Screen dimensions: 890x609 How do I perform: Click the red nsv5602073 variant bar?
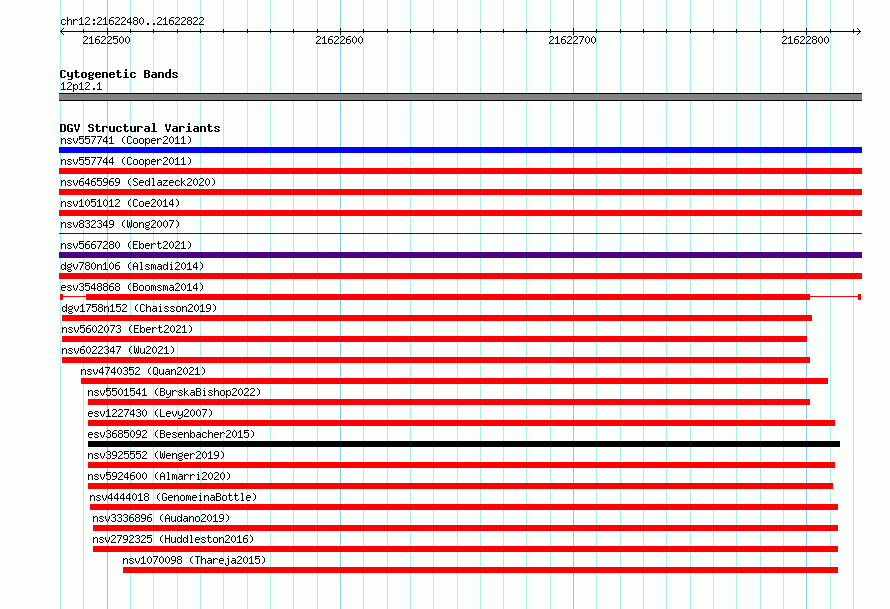(434, 339)
